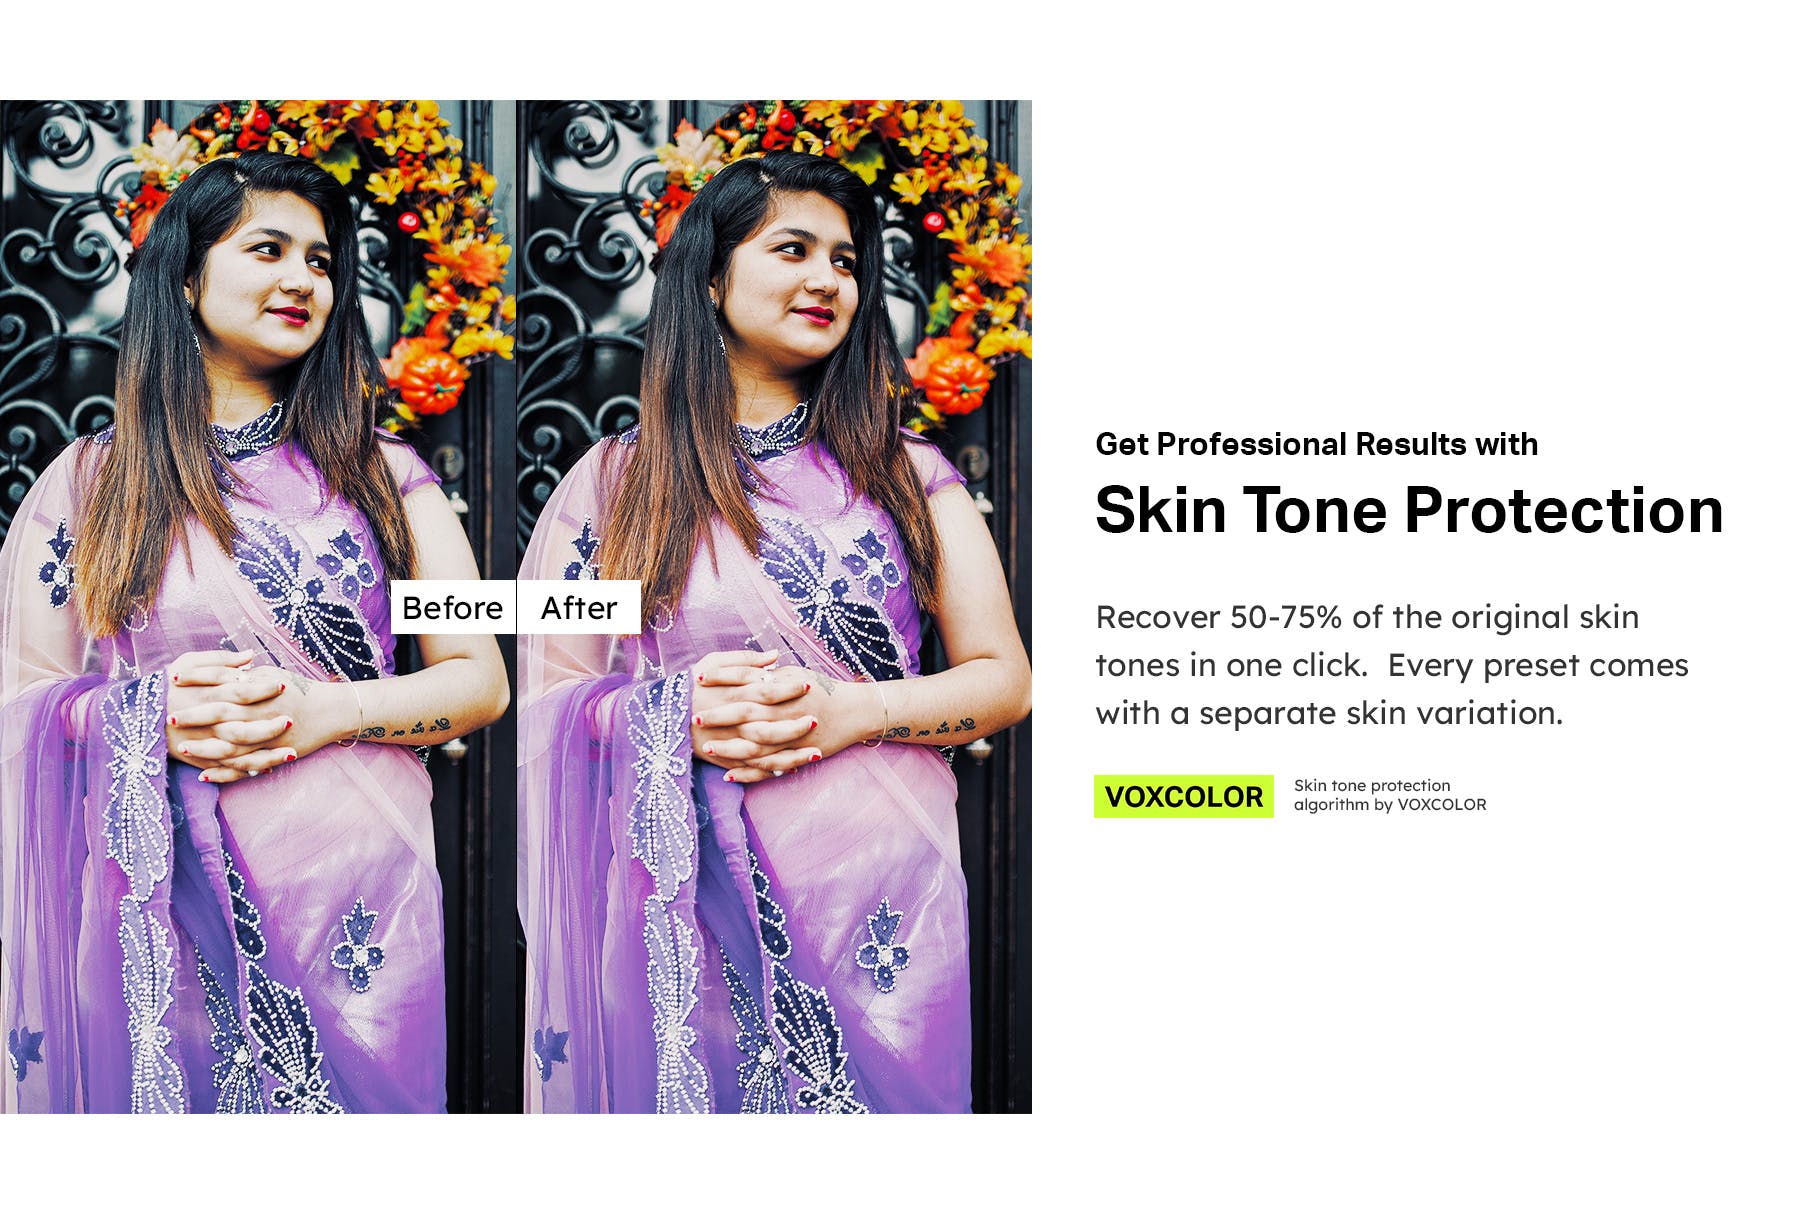Viewport: 1820px width, 1214px height.
Task: Click the forearm tattoo in After photo
Action: point(932,727)
